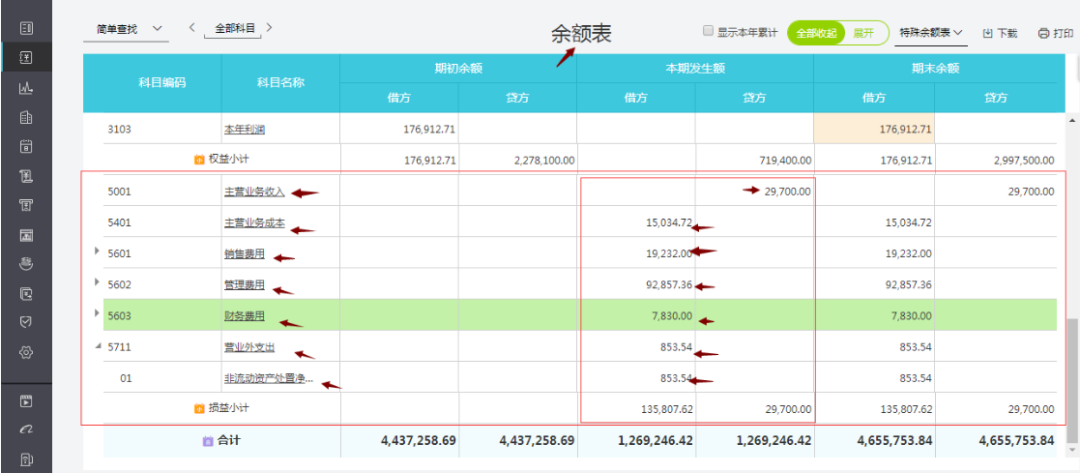Open the gear settings sidebar icon

tap(26, 352)
